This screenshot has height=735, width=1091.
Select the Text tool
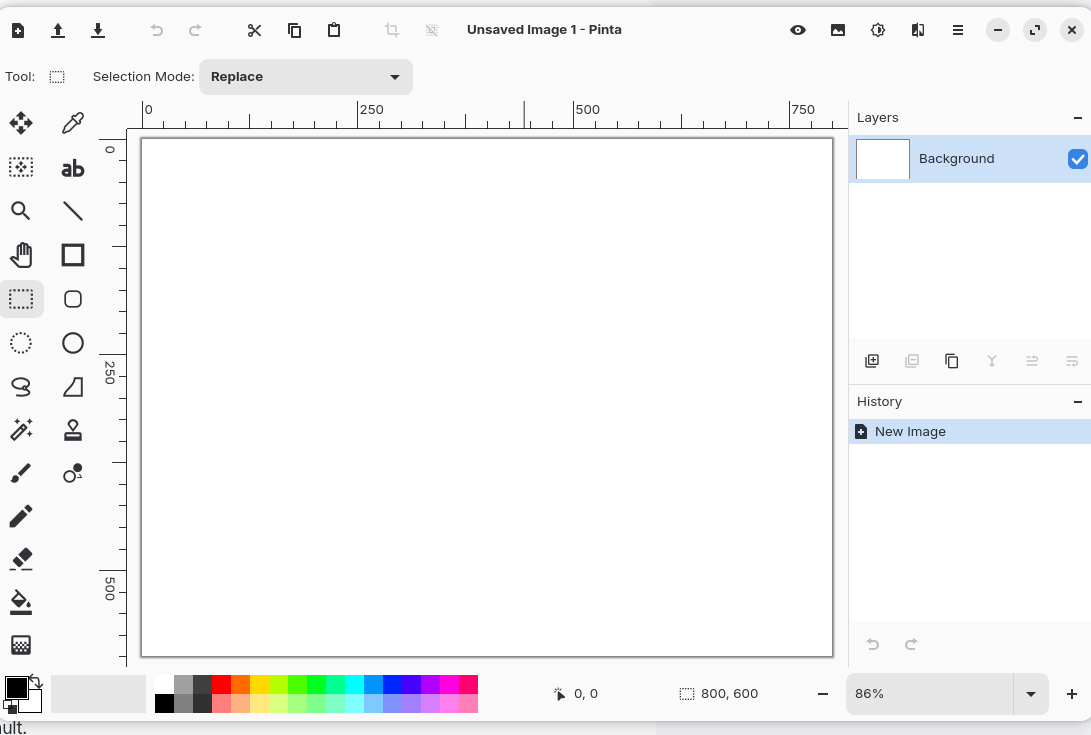coord(73,168)
